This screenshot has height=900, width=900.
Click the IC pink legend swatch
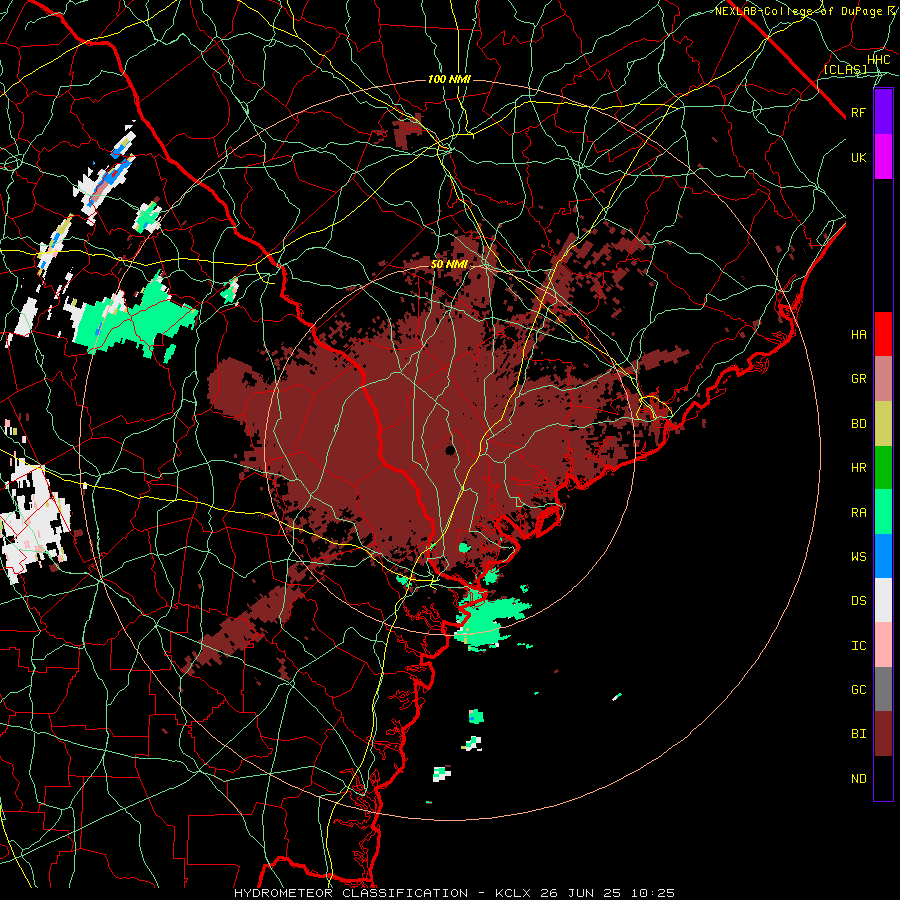coord(883,645)
